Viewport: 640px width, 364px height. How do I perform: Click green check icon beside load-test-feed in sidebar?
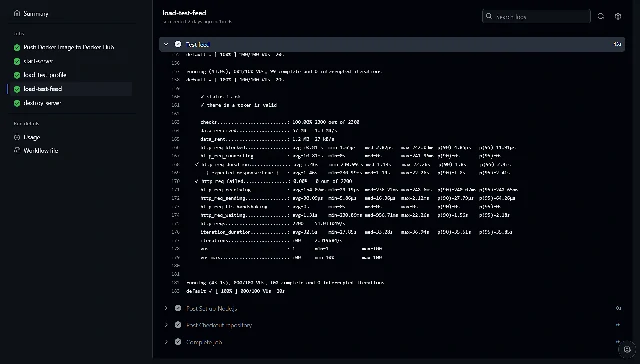(17, 89)
